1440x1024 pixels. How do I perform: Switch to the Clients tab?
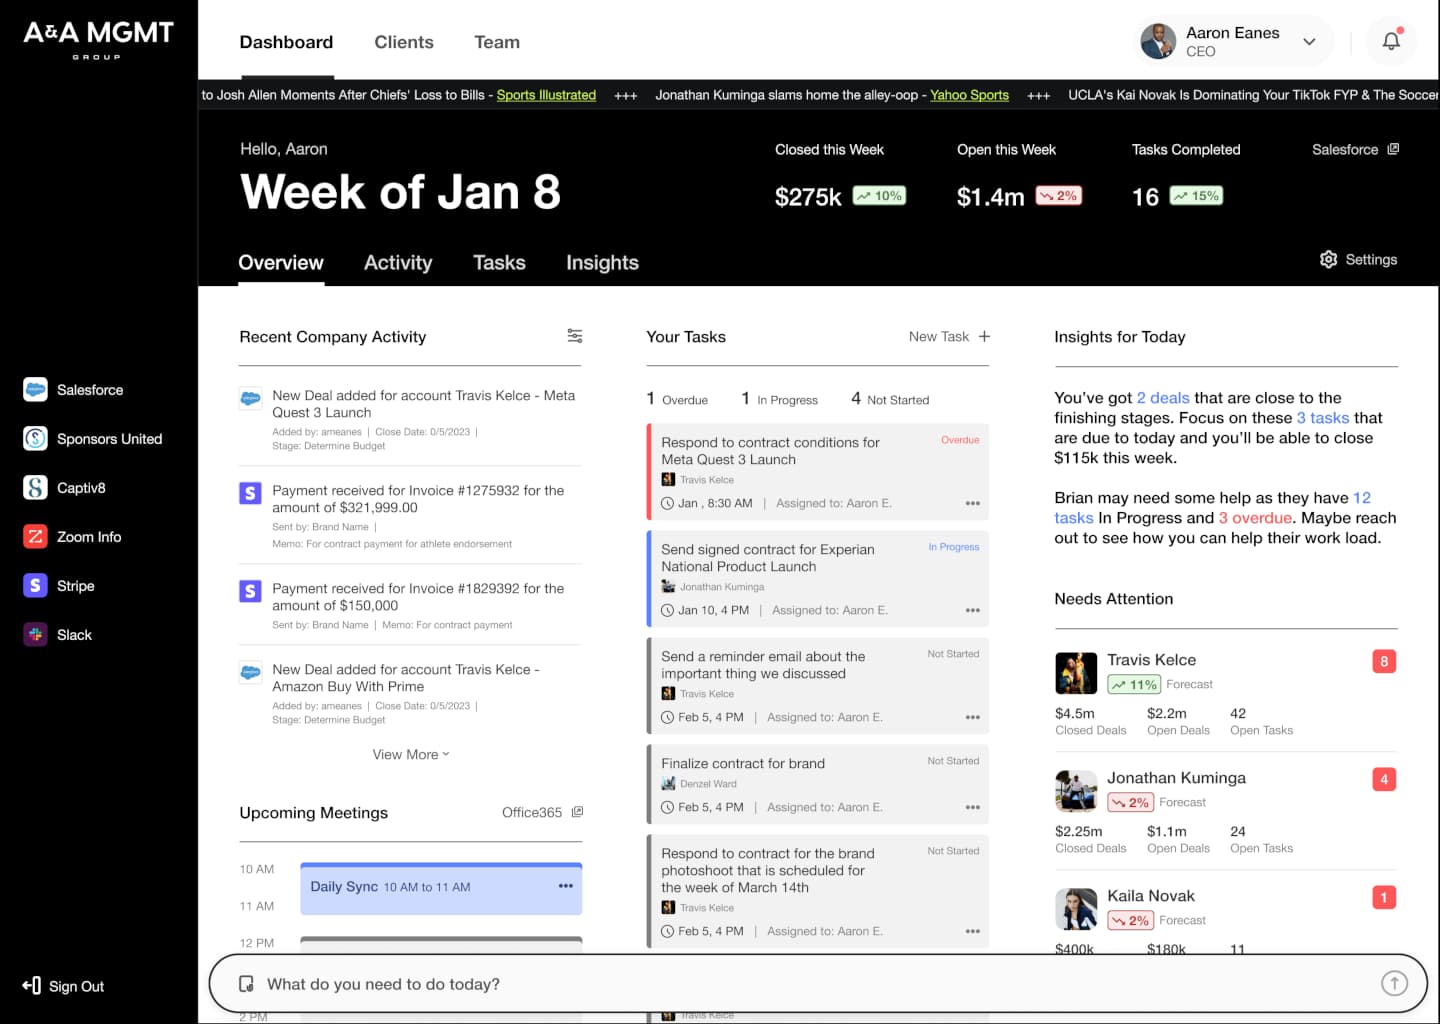pos(404,42)
